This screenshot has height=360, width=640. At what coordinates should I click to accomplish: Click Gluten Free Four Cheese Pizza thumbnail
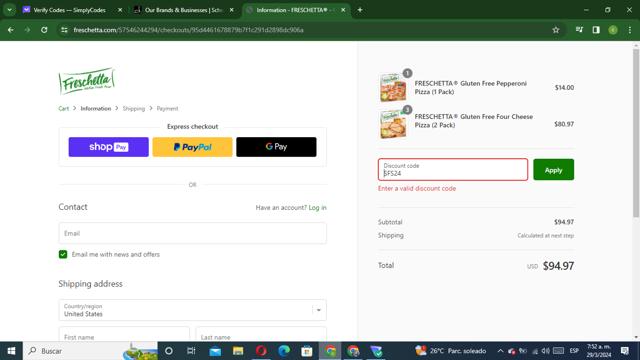(393, 124)
